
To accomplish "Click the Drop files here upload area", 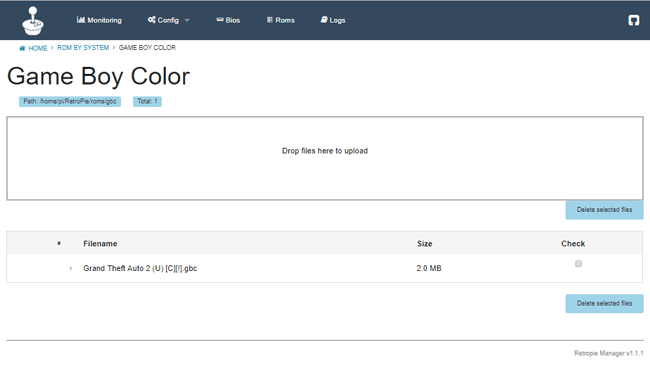I will pos(325,158).
